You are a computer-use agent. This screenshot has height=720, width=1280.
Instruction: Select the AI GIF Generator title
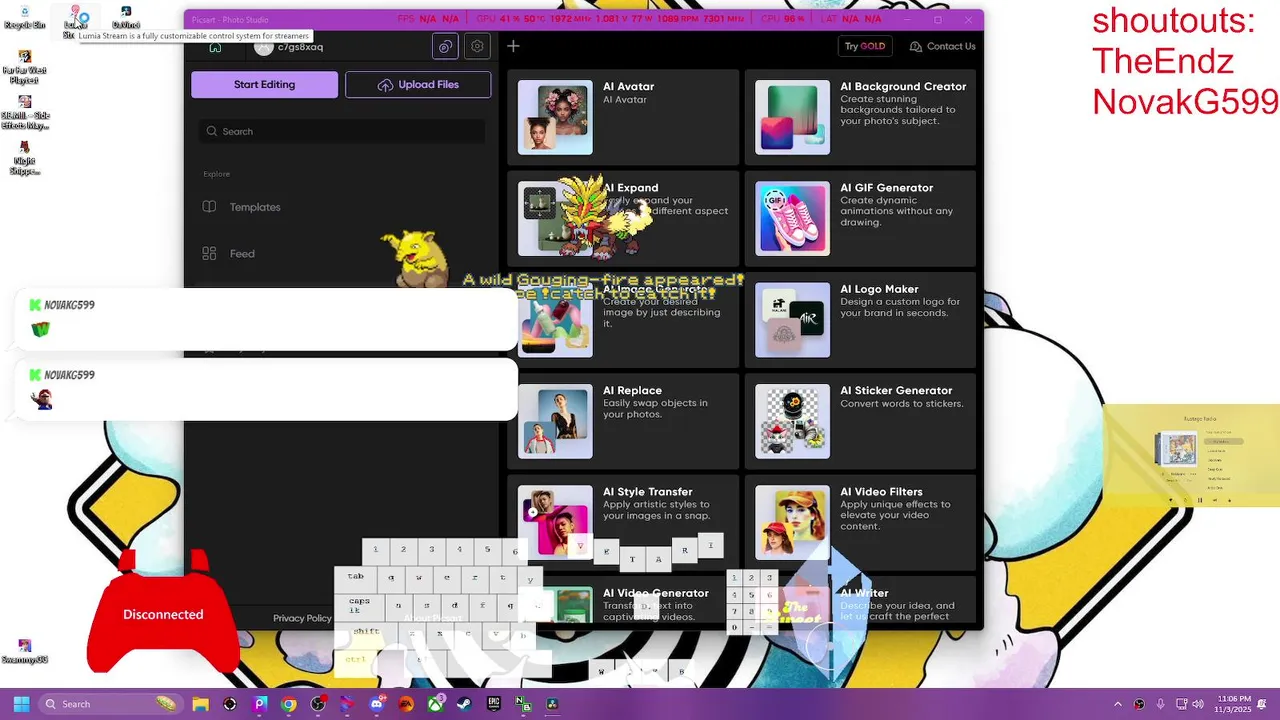point(886,188)
